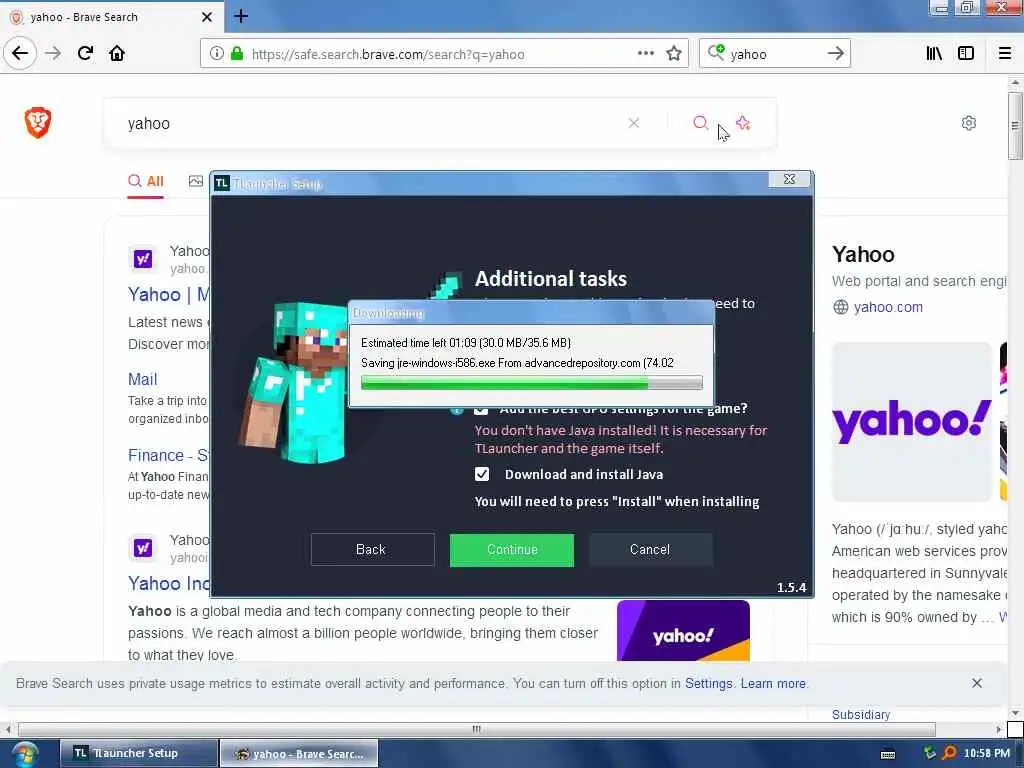
Task: Clear the yahoo query with the X
Action: (x=633, y=123)
